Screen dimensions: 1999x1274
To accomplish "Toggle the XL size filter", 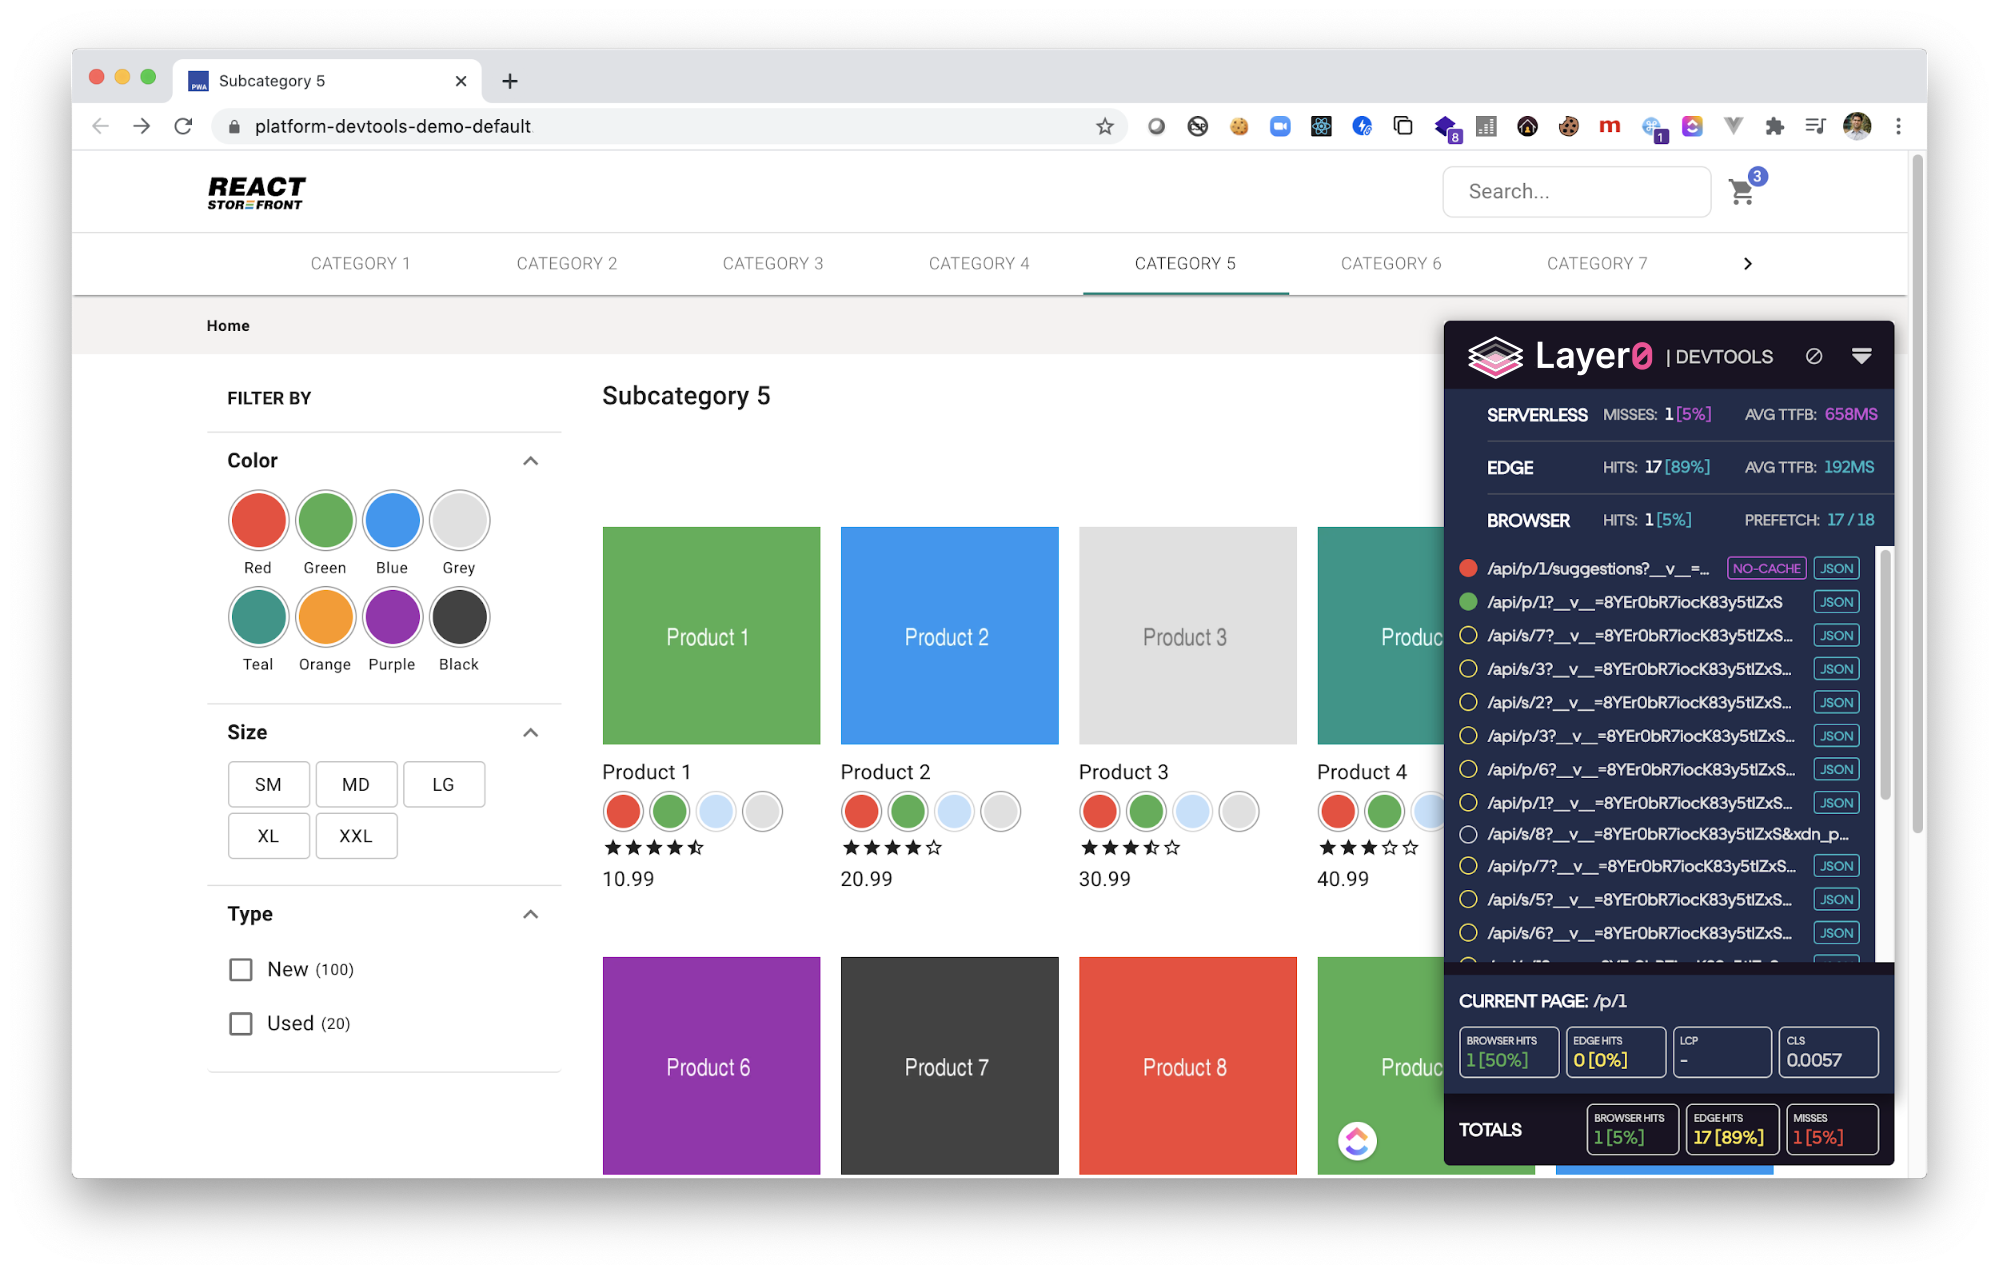I will (268, 836).
